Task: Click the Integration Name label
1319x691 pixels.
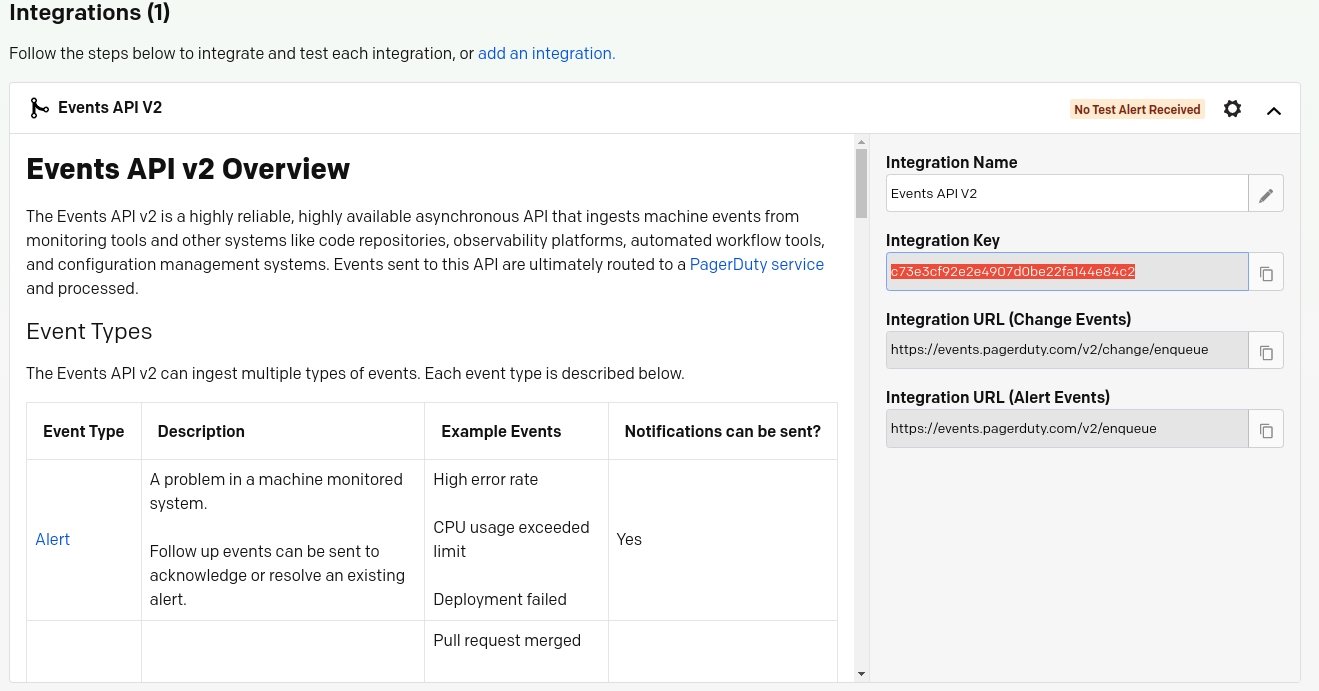Action: (x=952, y=163)
